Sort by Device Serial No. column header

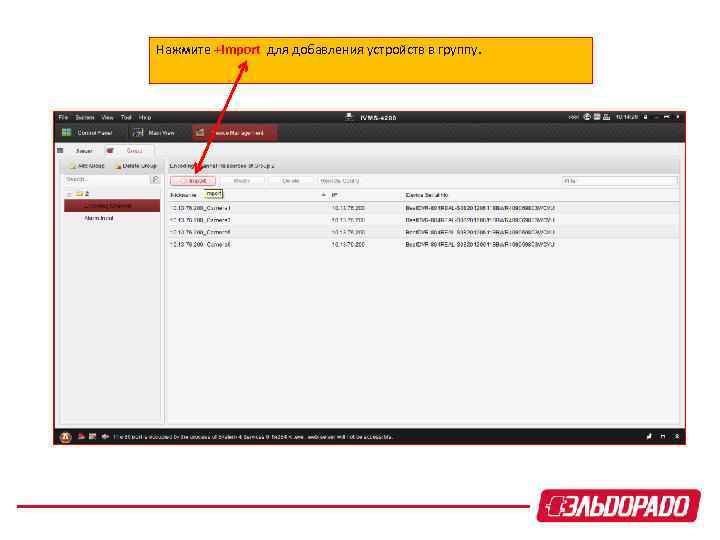click(427, 195)
